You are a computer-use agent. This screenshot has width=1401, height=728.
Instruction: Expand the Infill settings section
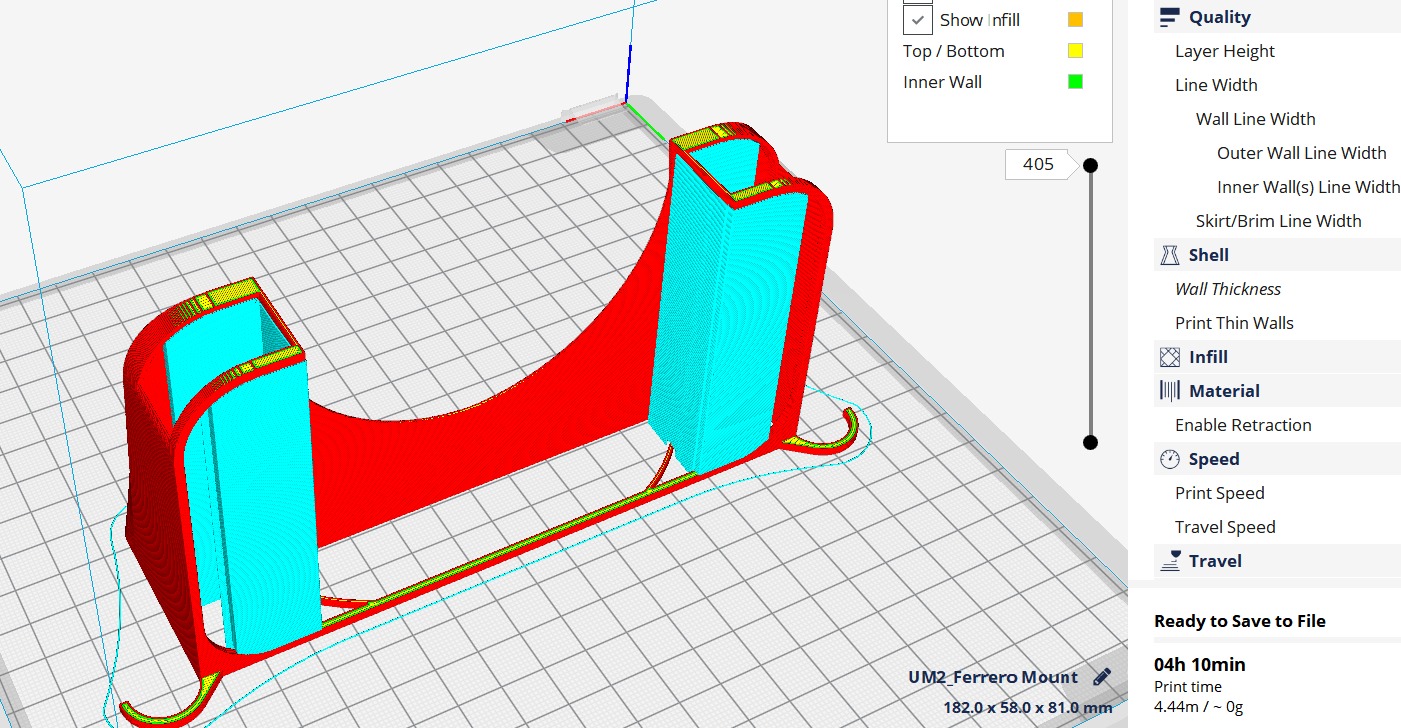click(1277, 357)
